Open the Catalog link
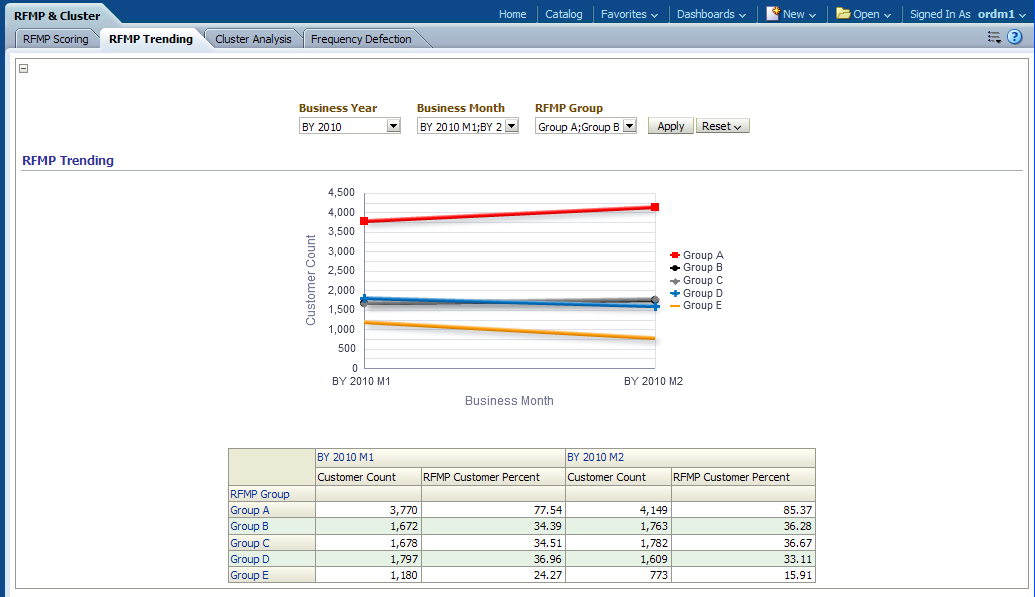Viewport: 1035px width, 597px height. (x=563, y=14)
